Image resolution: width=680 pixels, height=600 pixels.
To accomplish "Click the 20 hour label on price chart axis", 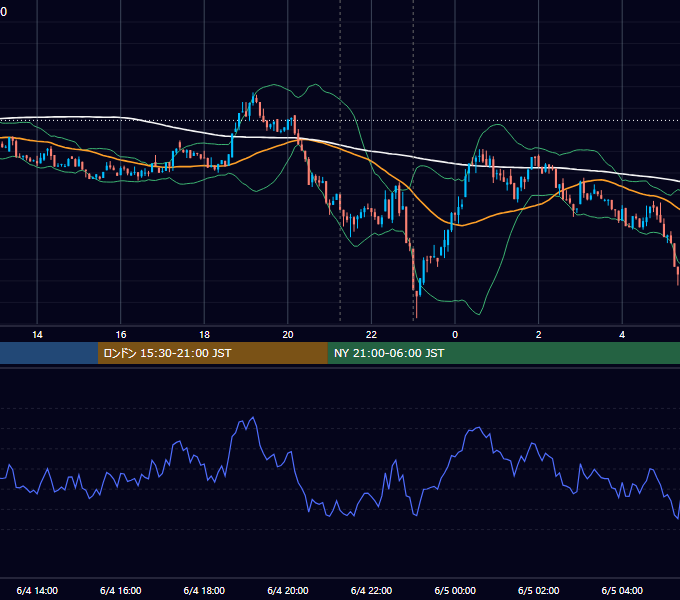I will 288,335.
